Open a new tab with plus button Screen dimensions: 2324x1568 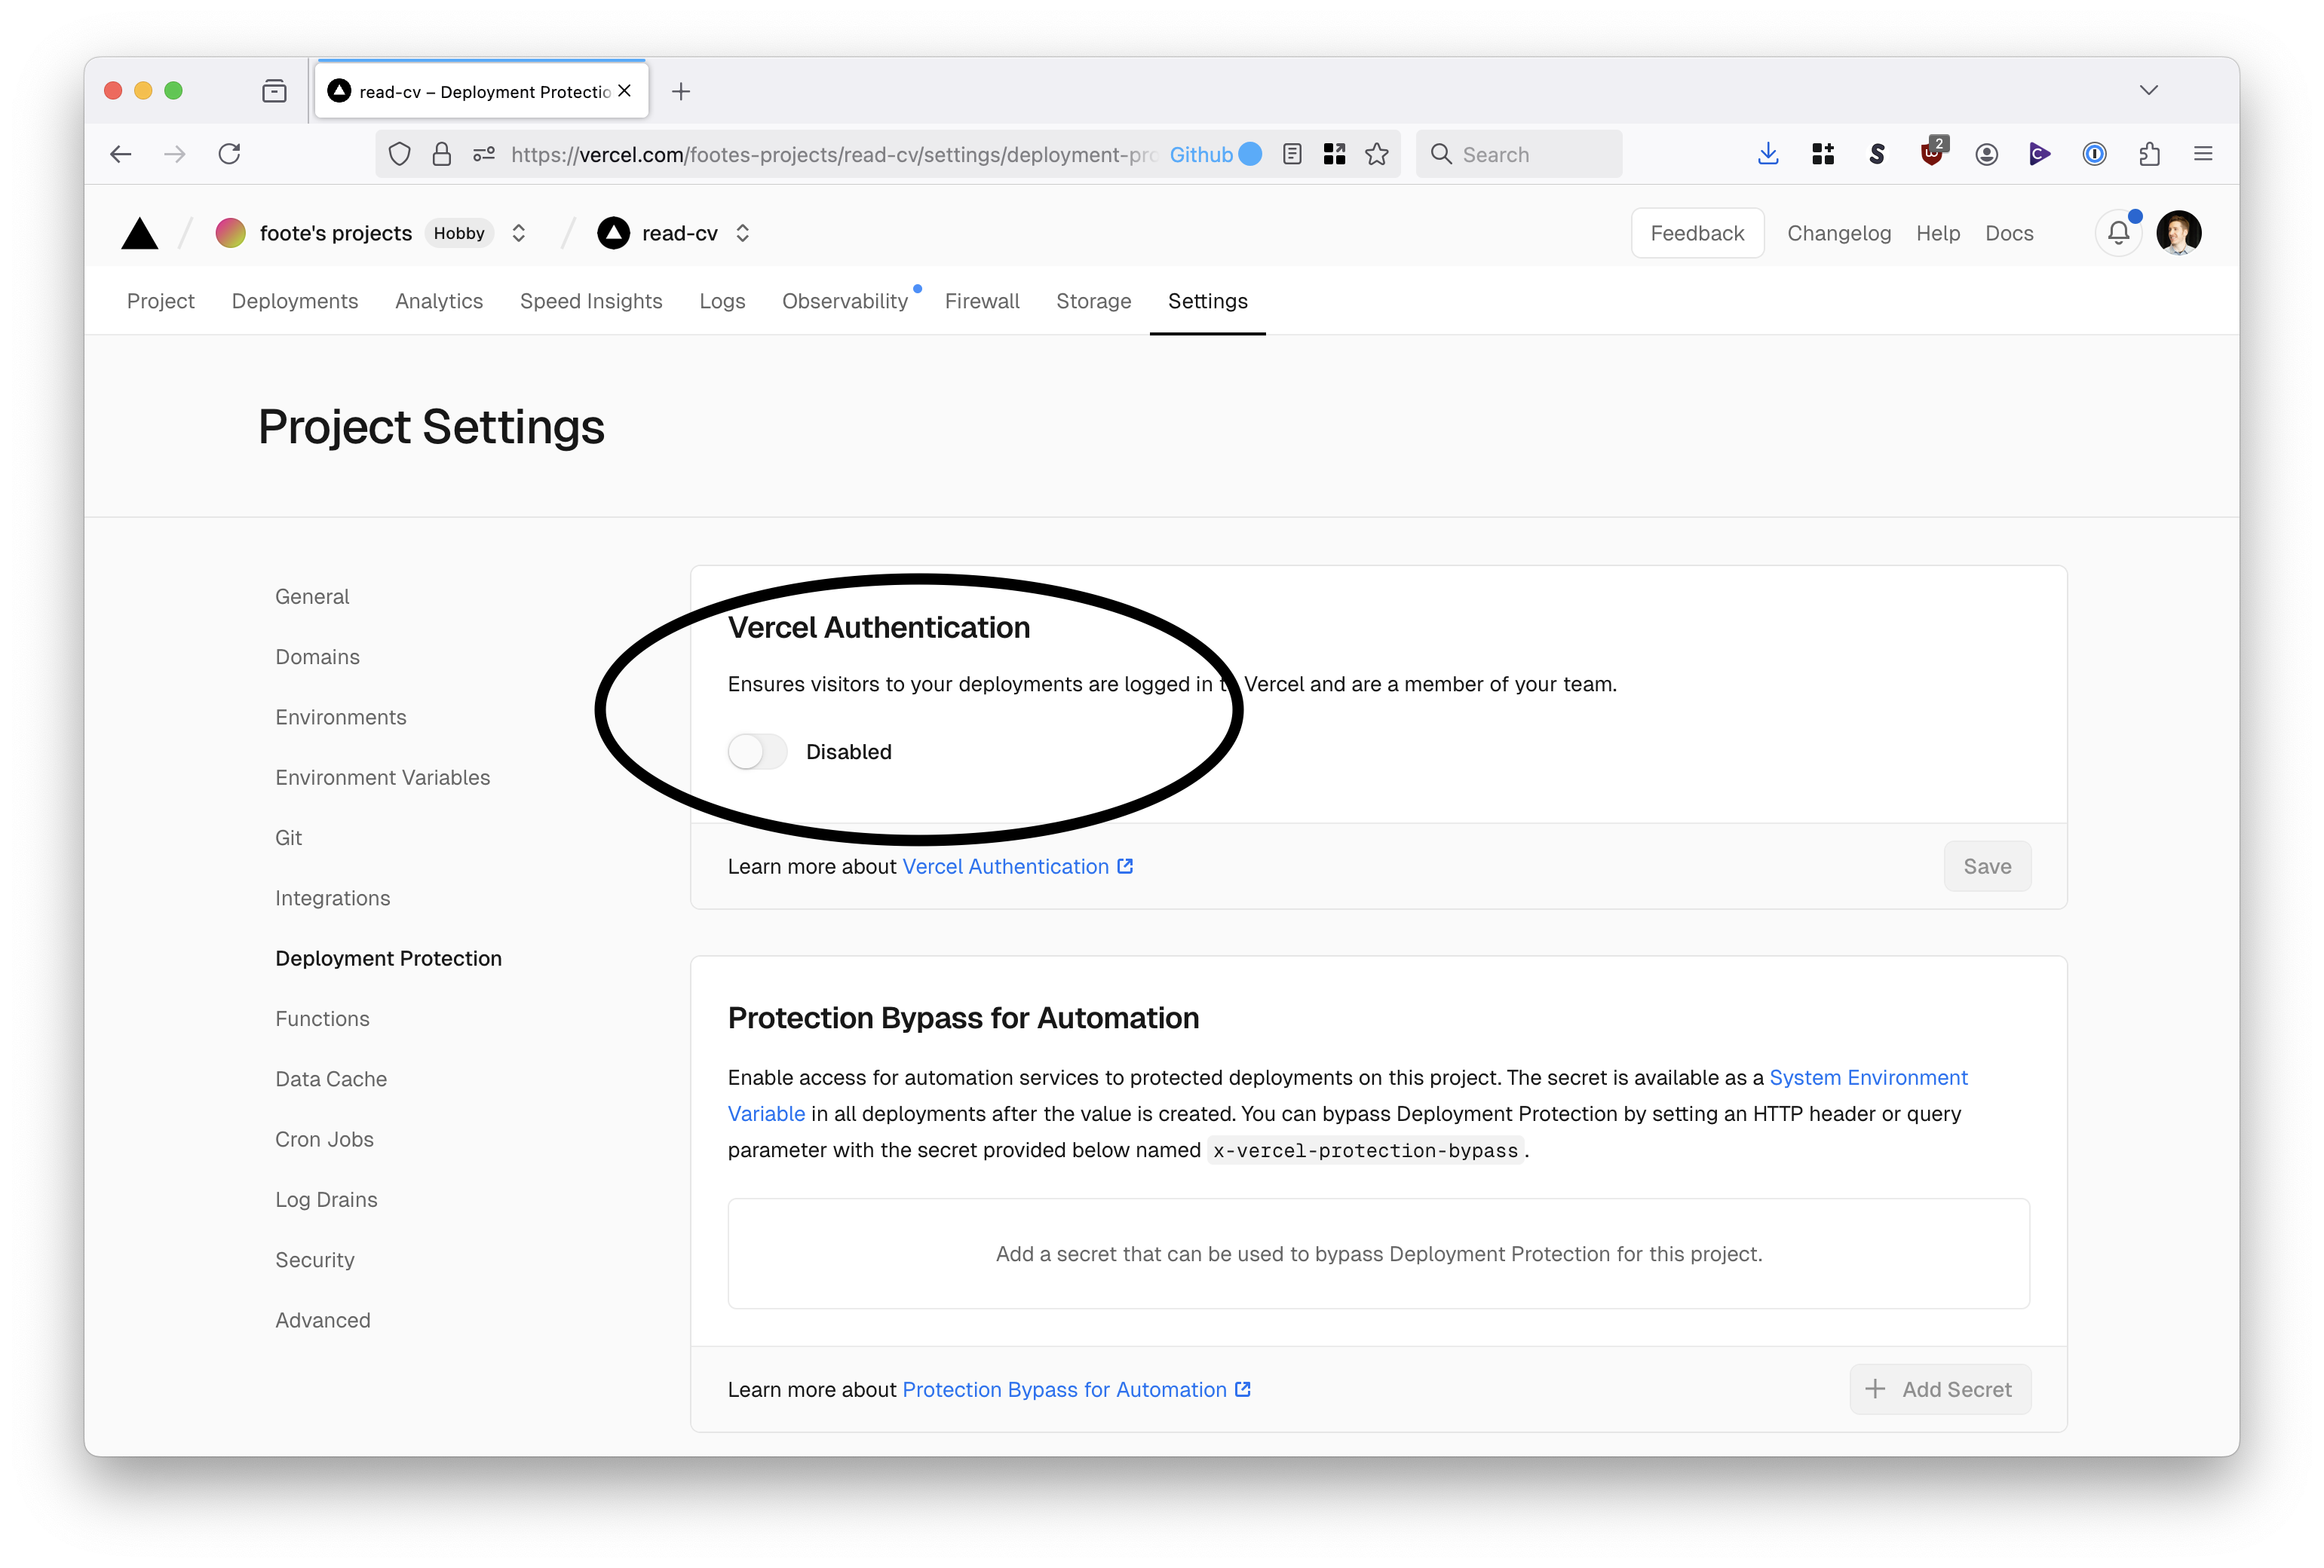(681, 91)
